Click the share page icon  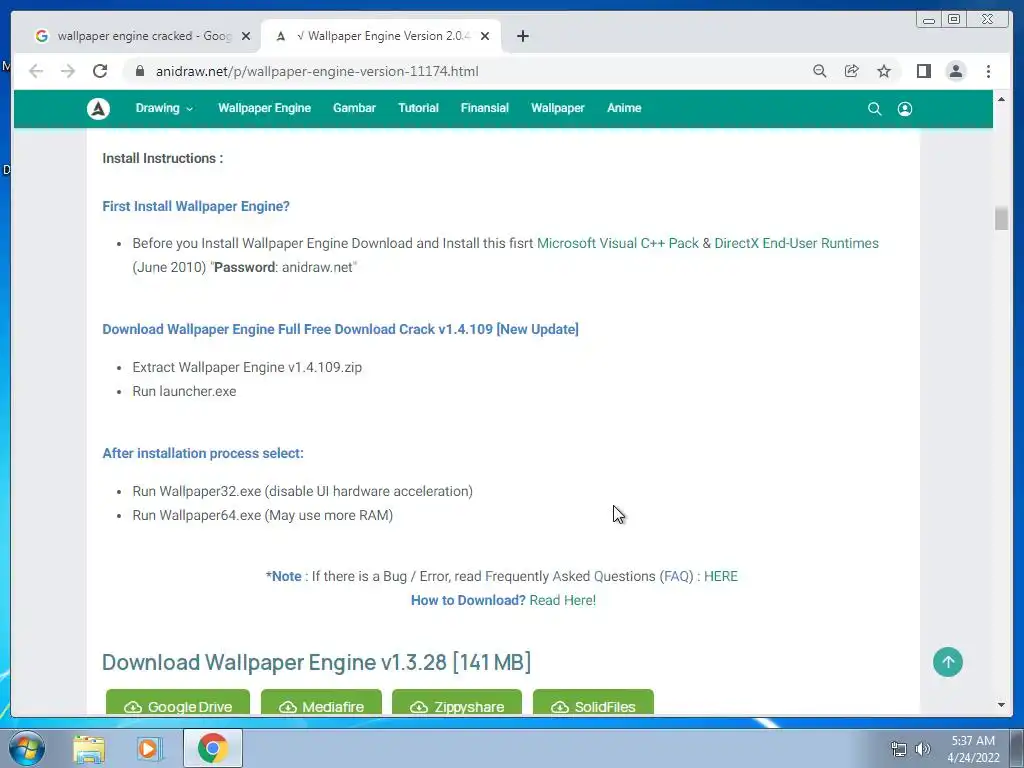point(852,71)
